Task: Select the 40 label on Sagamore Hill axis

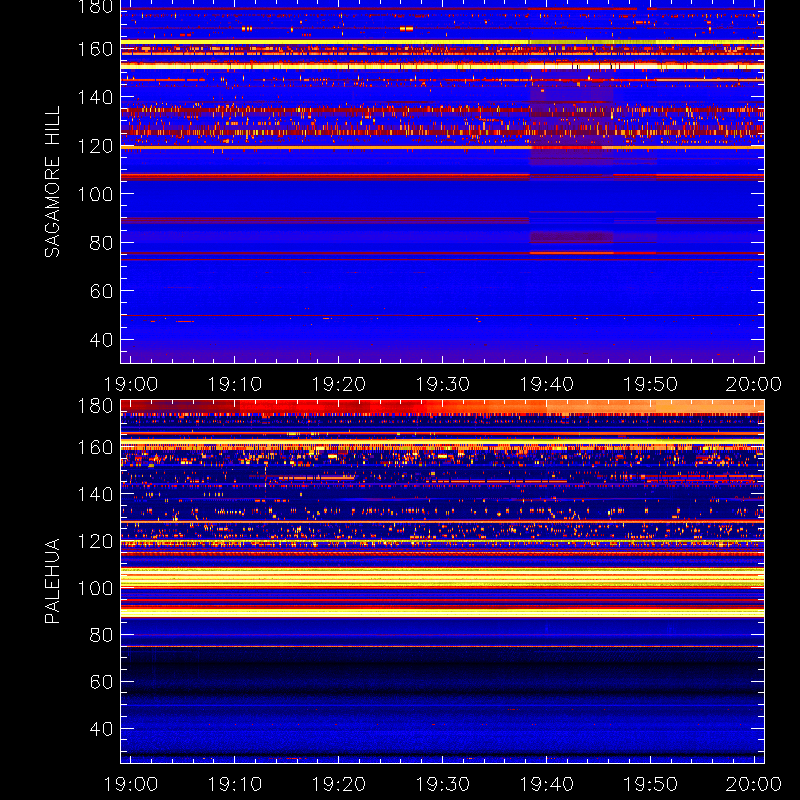Action: pos(101,339)
